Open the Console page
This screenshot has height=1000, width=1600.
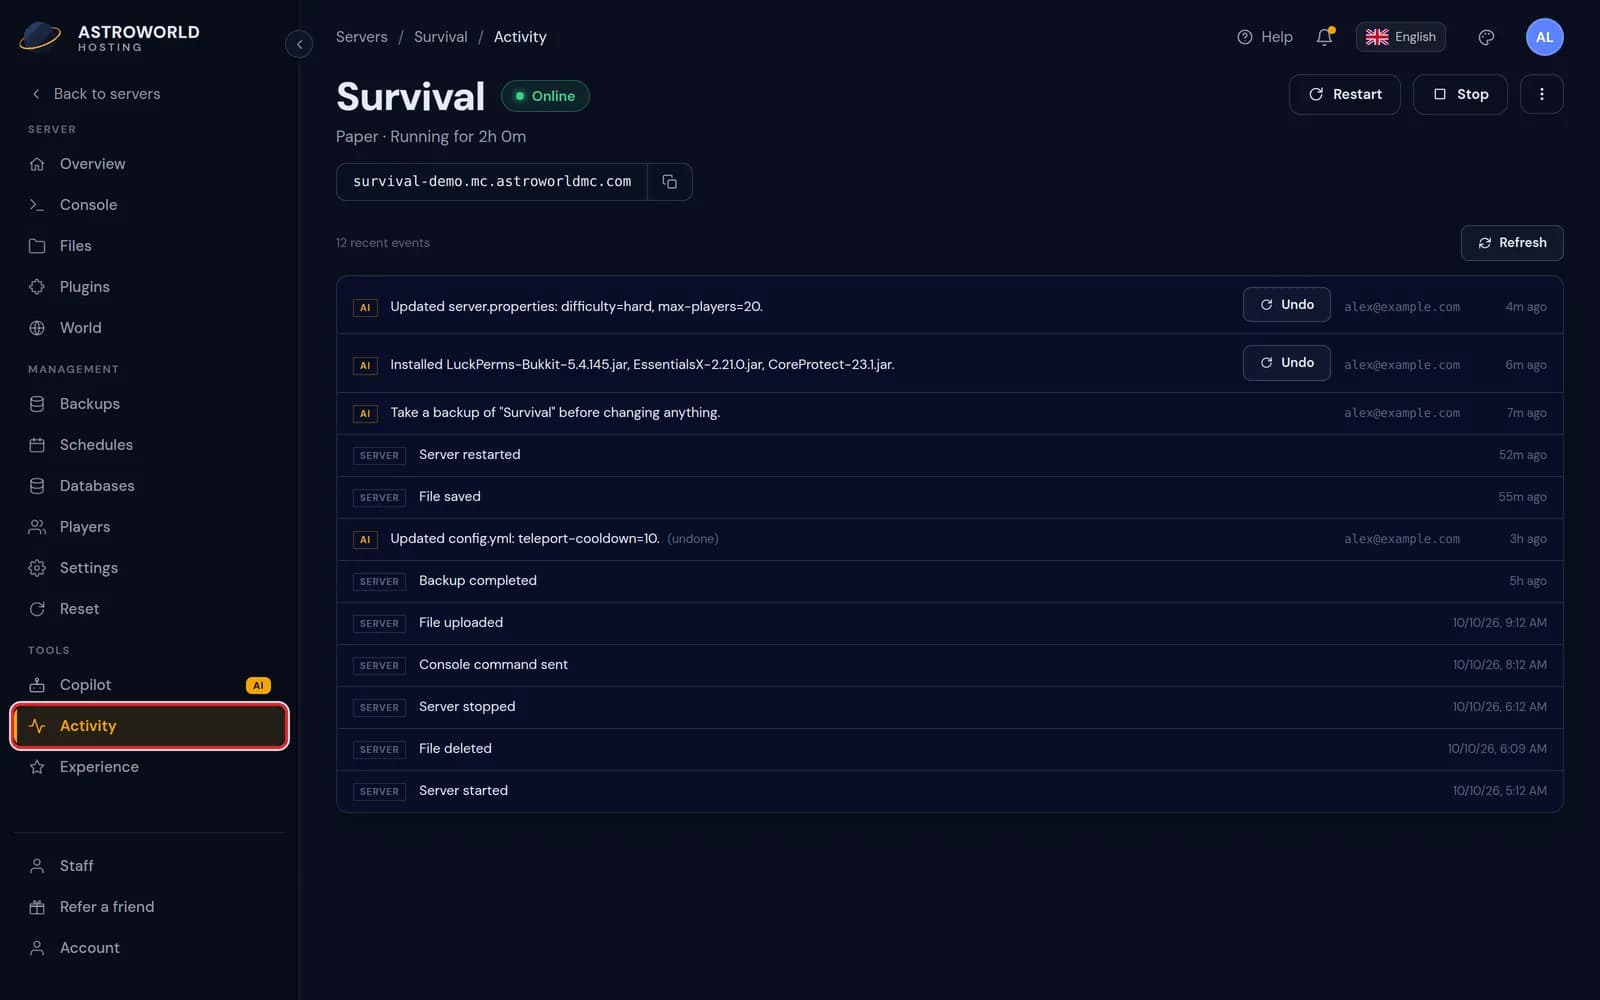point(150,205)
